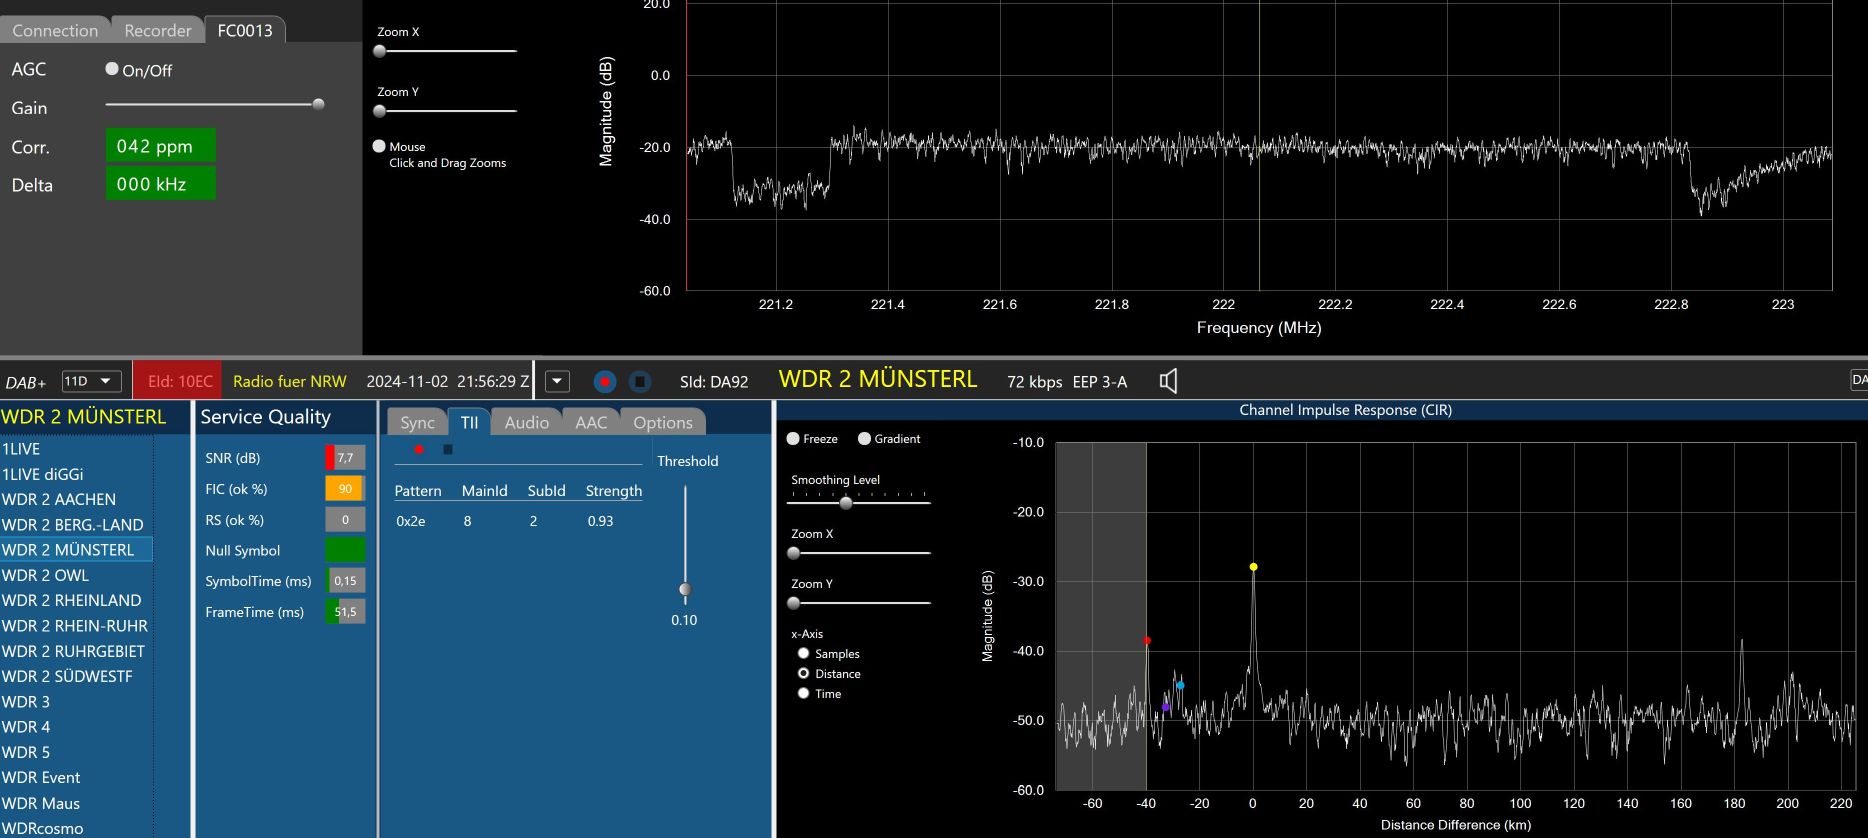Select the 1LIVE diGGi station
The image size is (1868, 838).
click(x=43, y=474)
